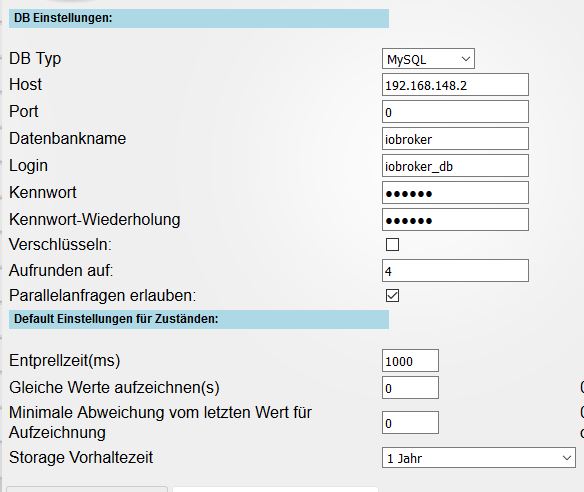This screenshot has width=584, height=492.
Task: Click the Entprellzeit(ms) field with 1000
Action: point(410,361)
